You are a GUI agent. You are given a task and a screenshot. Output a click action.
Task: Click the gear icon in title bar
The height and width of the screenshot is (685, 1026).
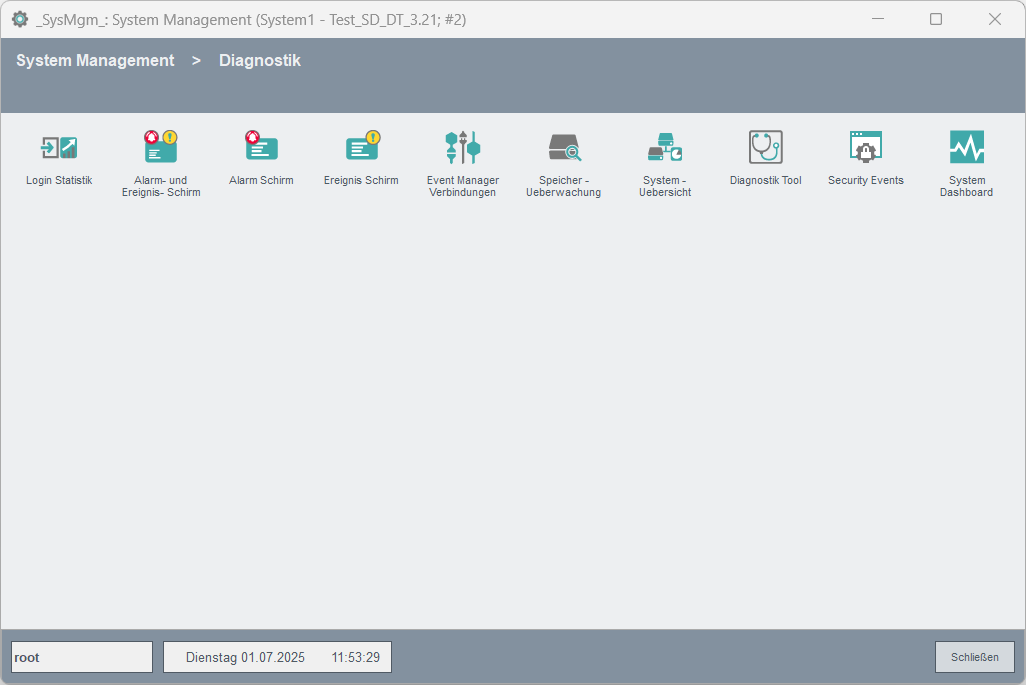(x=20, y=19)
